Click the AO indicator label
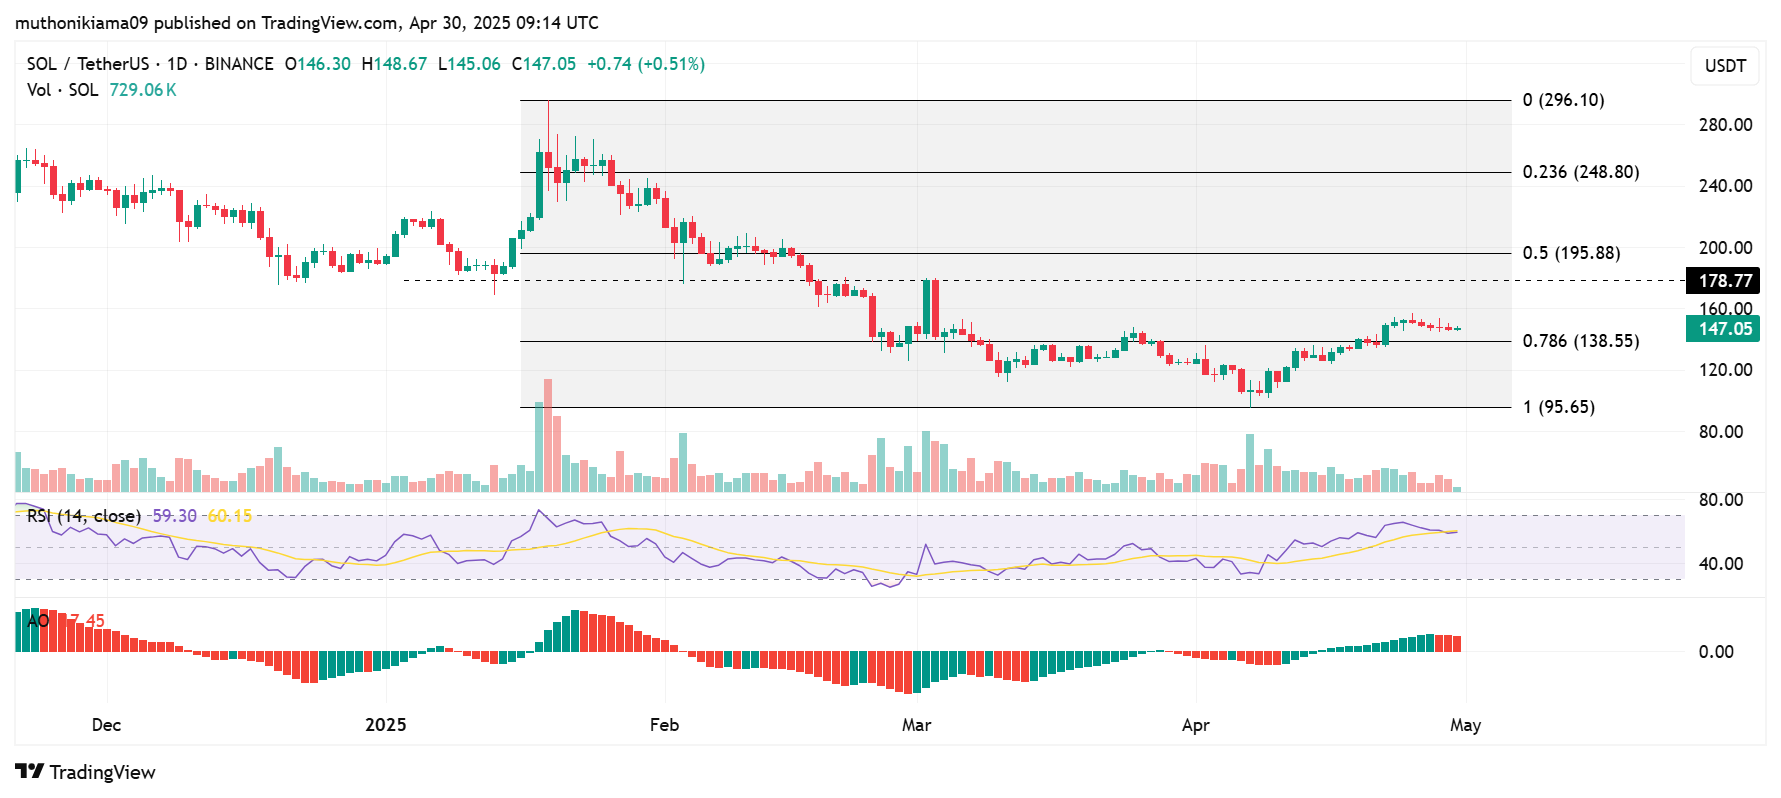The image size is (1781, 798). (x=38, y=621)
